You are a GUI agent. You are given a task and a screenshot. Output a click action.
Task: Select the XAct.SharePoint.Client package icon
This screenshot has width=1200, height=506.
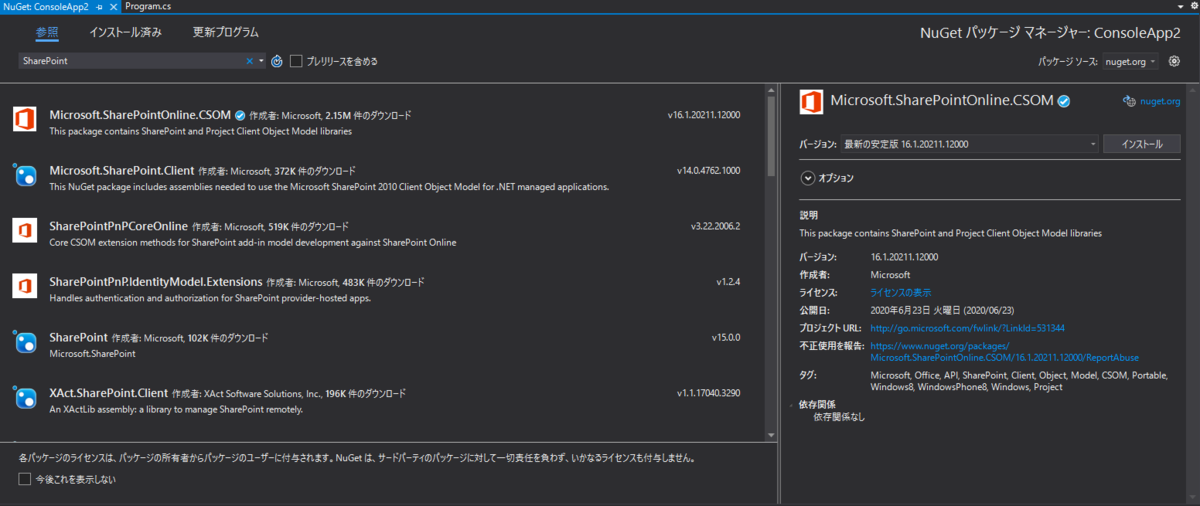point(25,399)
